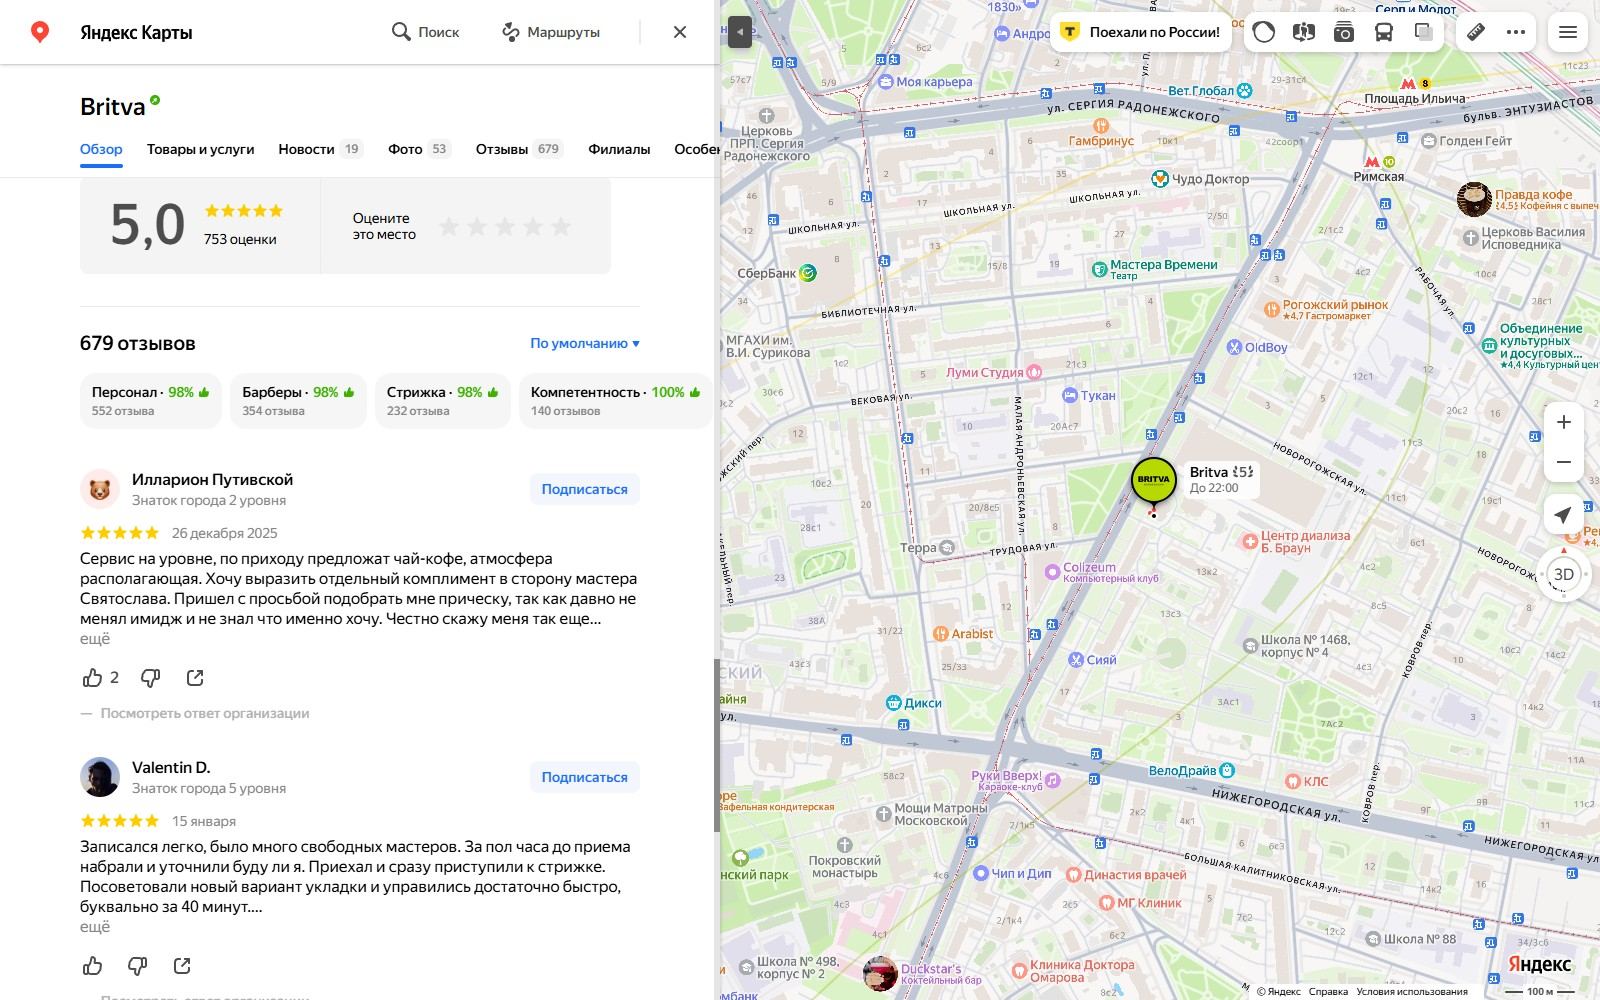
Task: Rate this place three stars
Action: (506, 227)
